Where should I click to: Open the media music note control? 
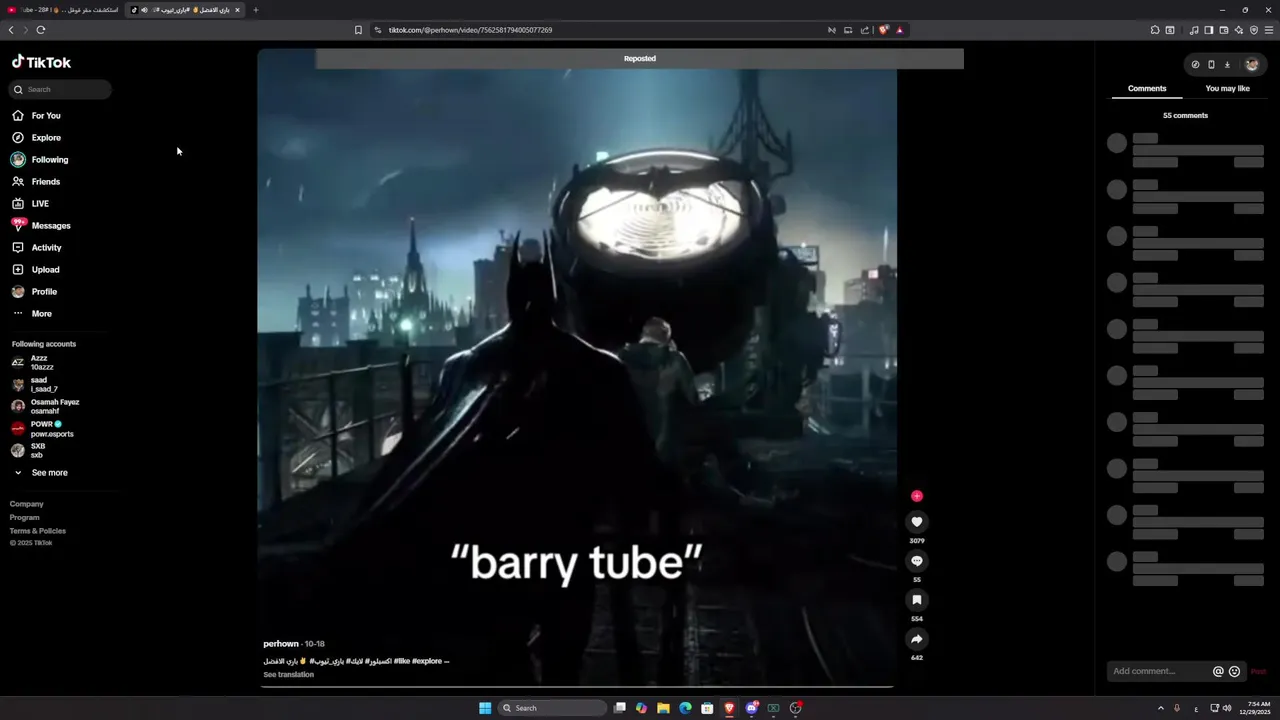pos(1194,30)
